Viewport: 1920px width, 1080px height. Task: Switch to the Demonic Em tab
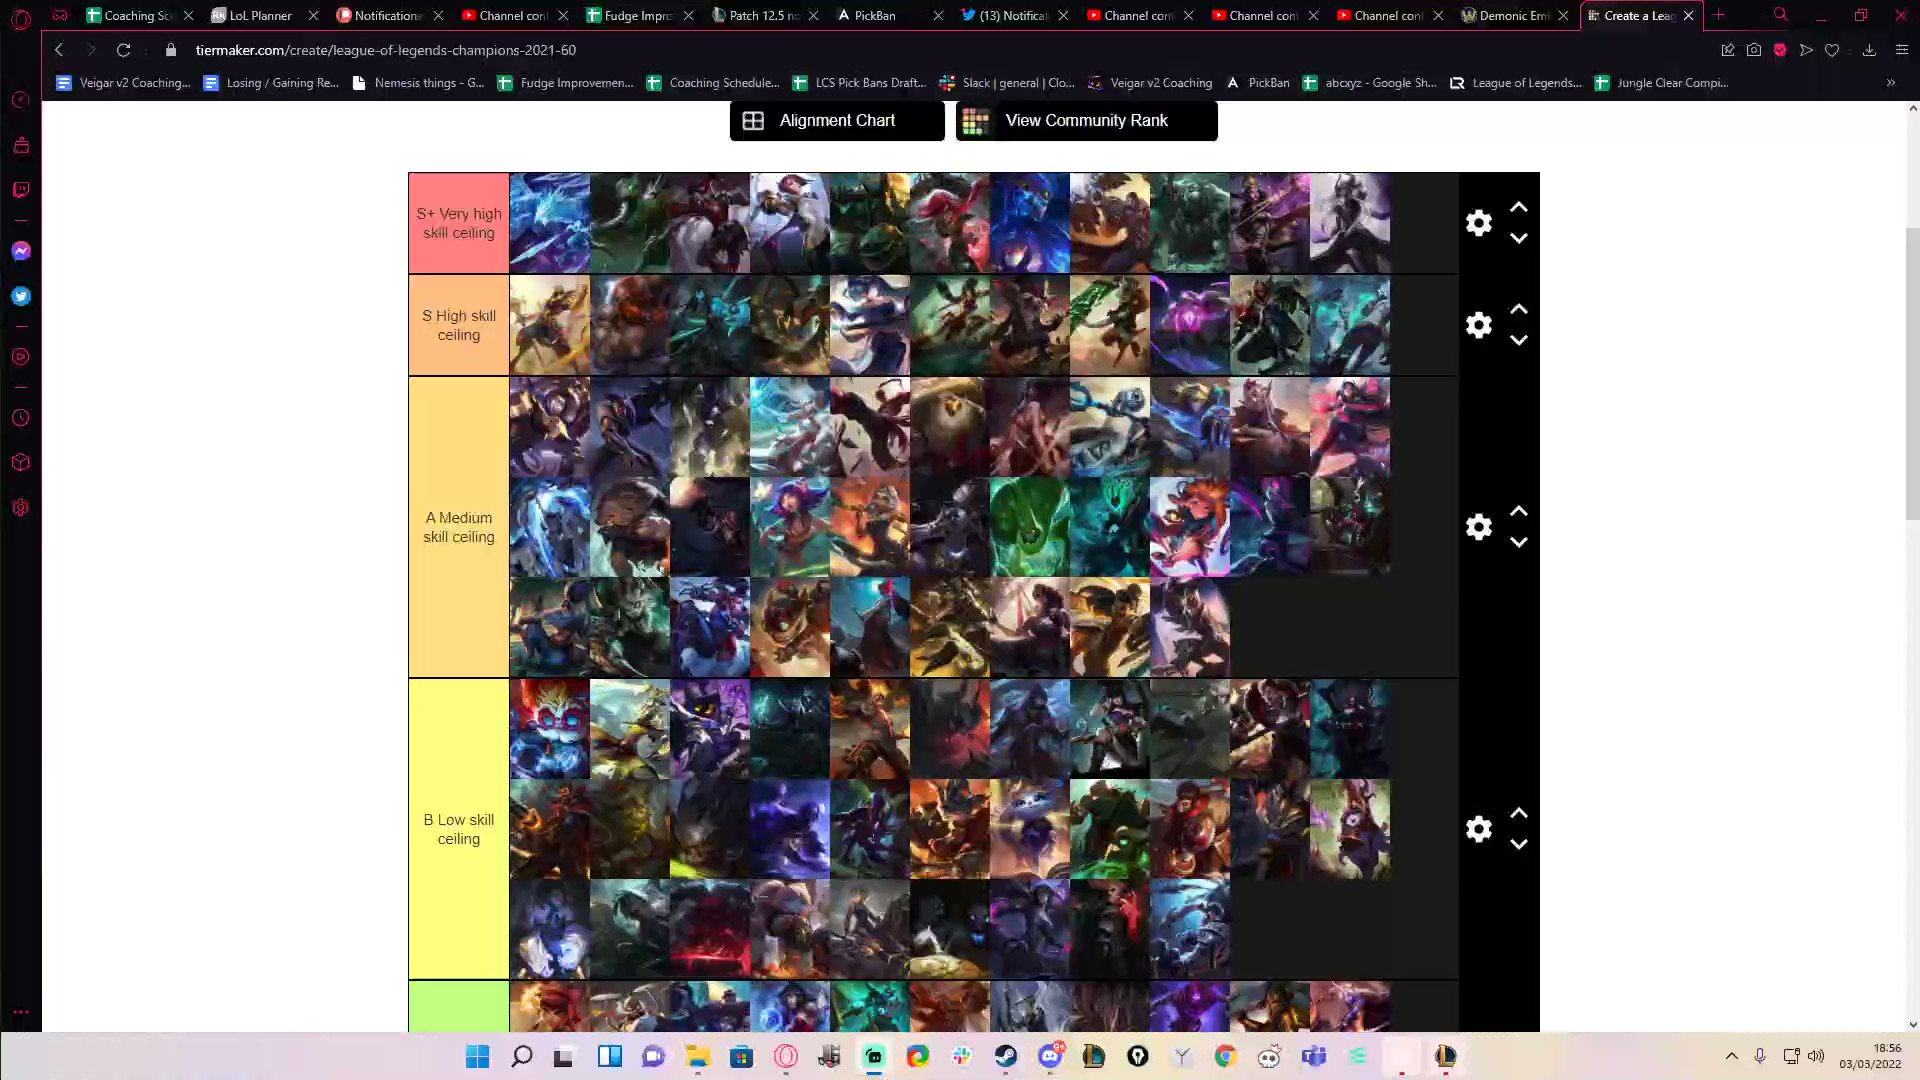(x=1514, y=15)
